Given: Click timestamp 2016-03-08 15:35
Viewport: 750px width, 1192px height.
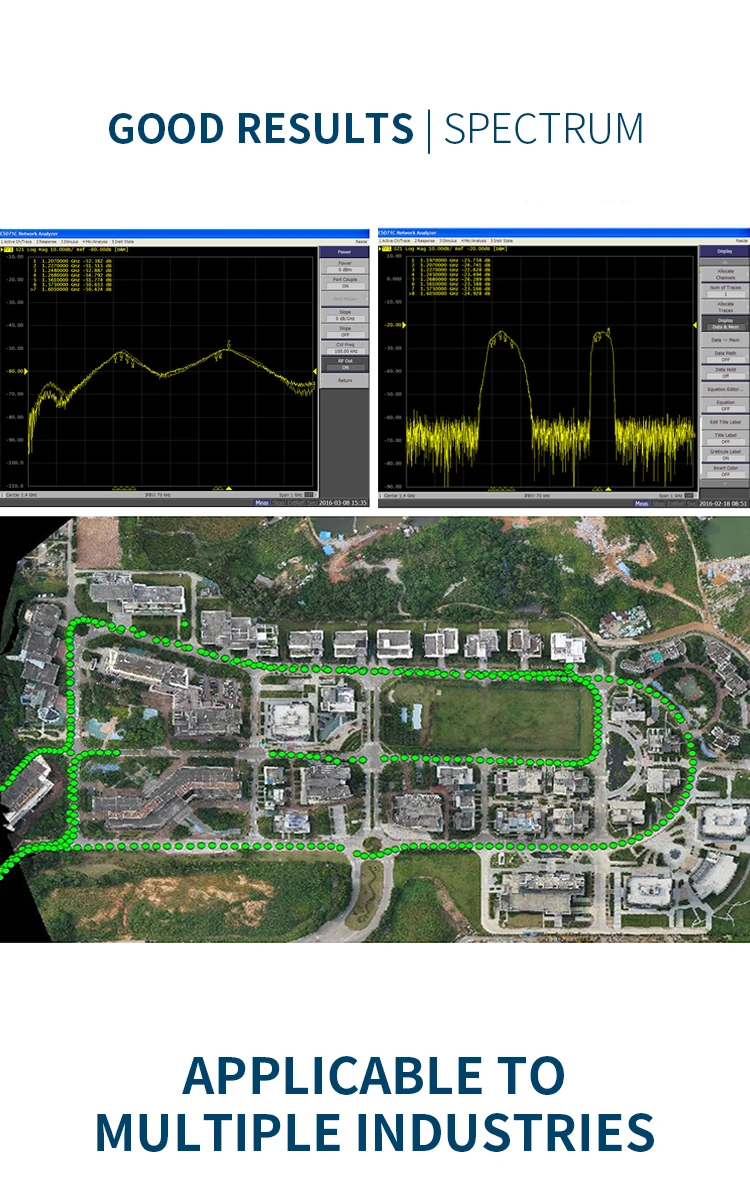Looking at the screenshot, I should [x=343, y=502].
